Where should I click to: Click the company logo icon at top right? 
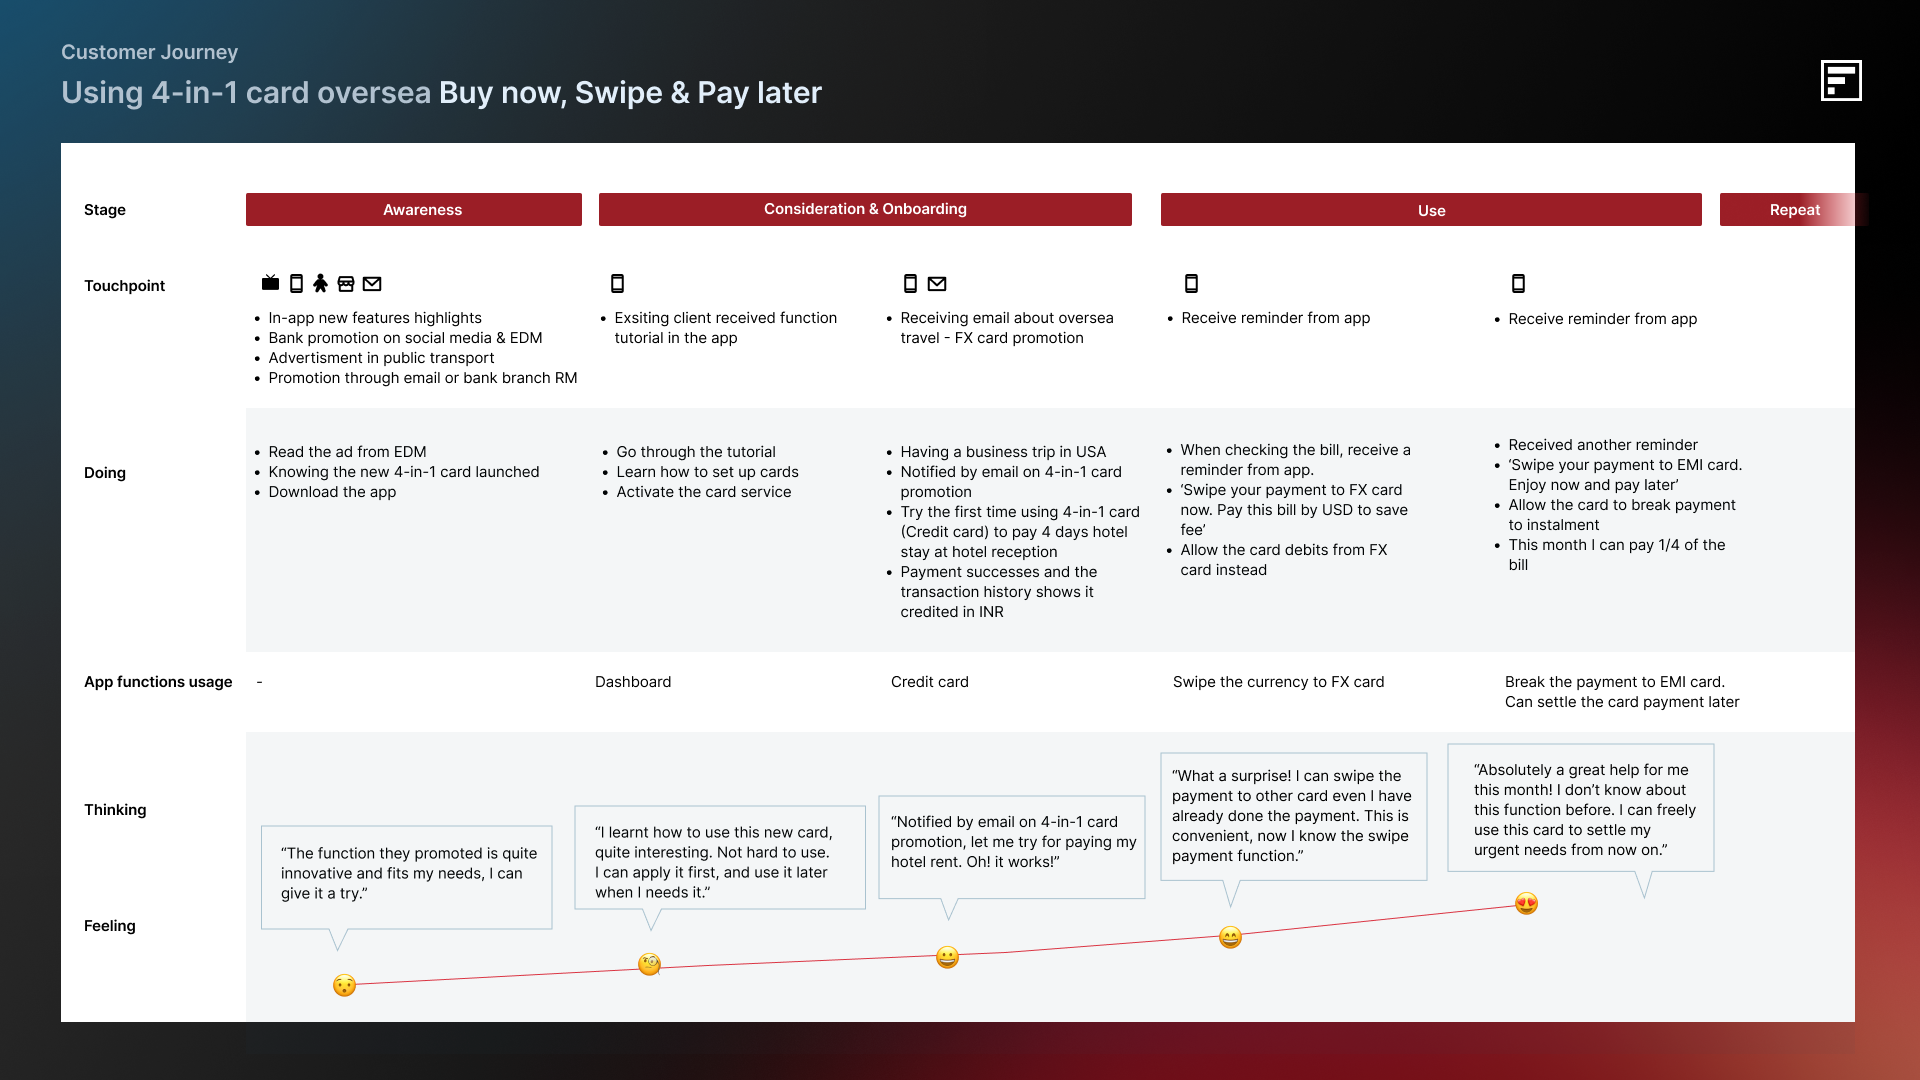point(1841,80)
